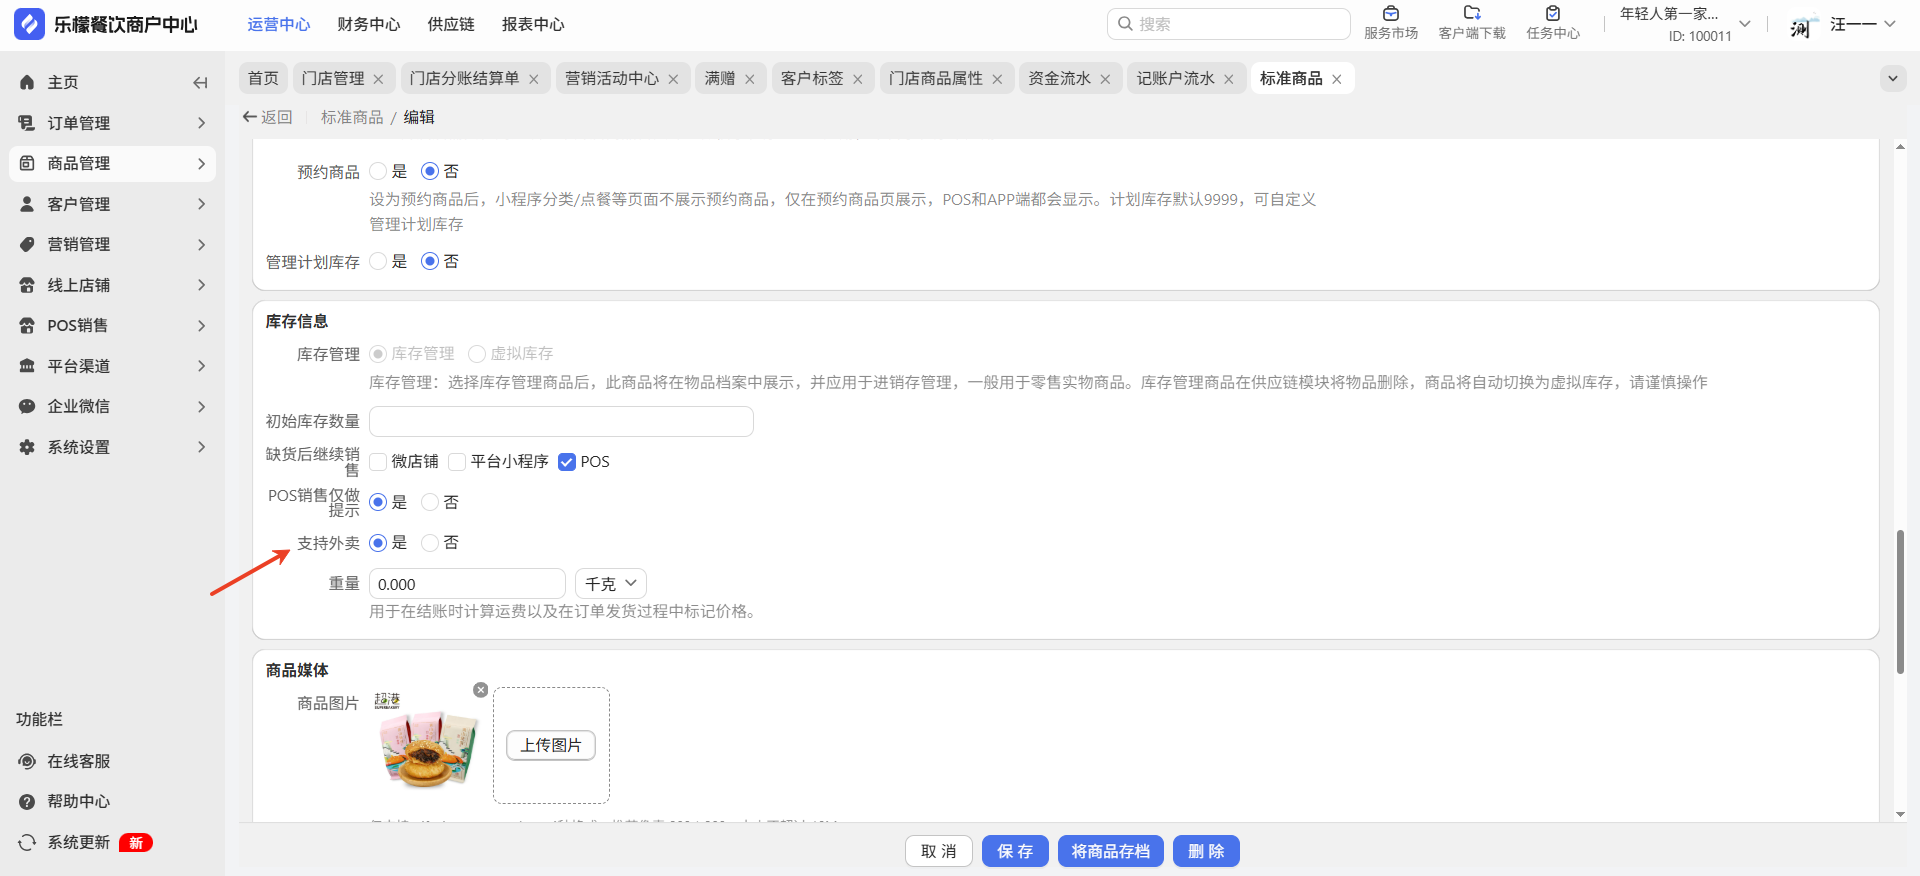Viewport: 1920px width, 876px height.
Task: Select 是 for 支持外卖
Action: pos(378,542)
